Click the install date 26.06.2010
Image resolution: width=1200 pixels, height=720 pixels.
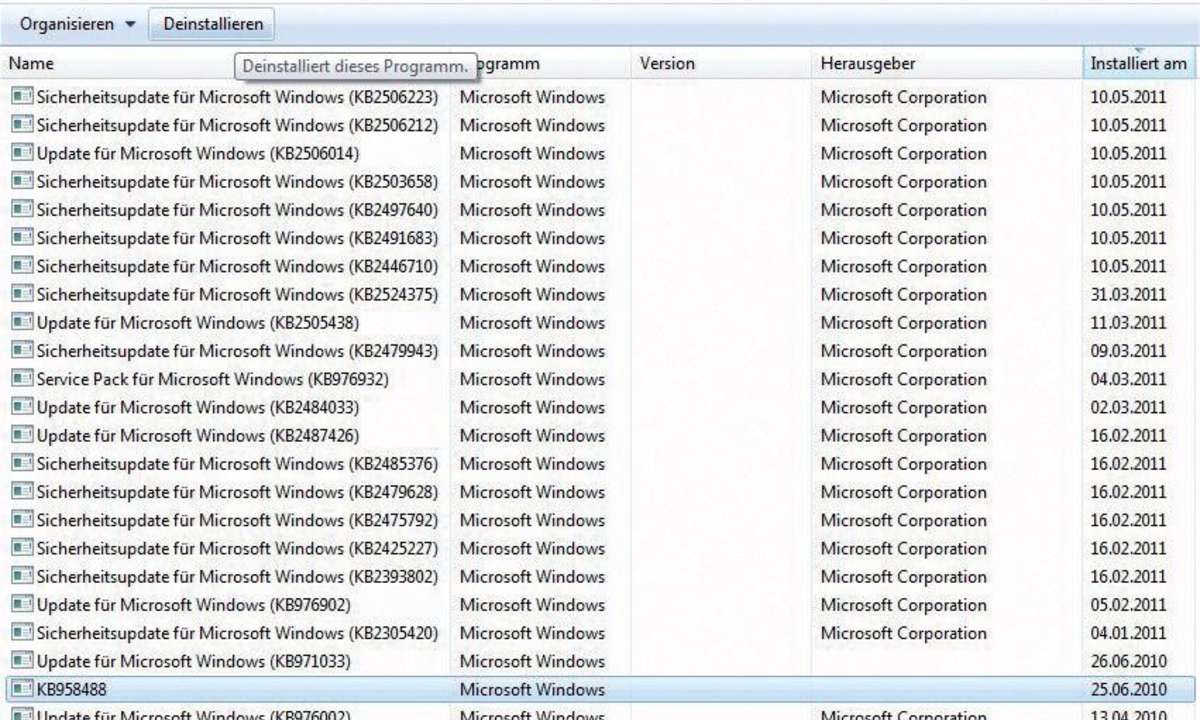(1128, 661)
